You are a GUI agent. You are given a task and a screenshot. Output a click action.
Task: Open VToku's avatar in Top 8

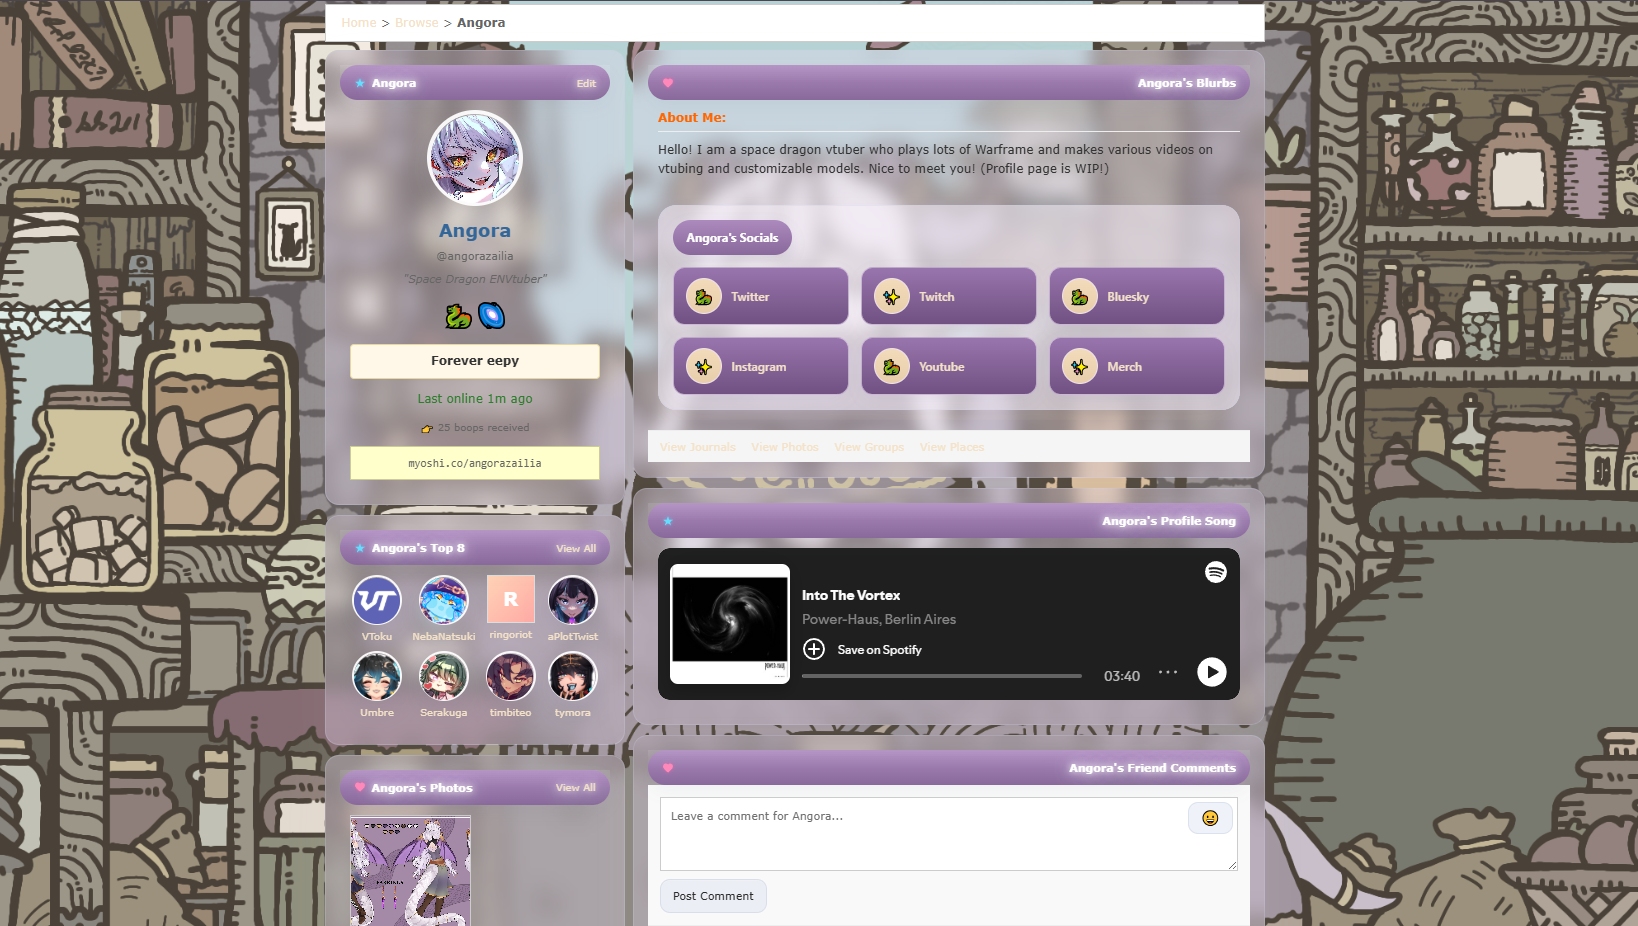[377, 600]
